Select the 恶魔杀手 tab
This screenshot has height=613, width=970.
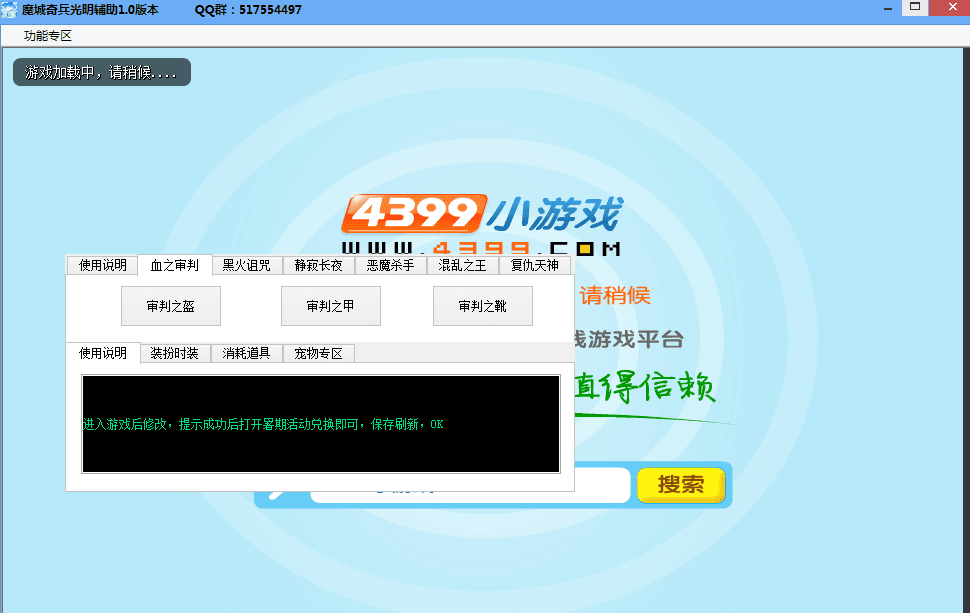pos(390,265)
